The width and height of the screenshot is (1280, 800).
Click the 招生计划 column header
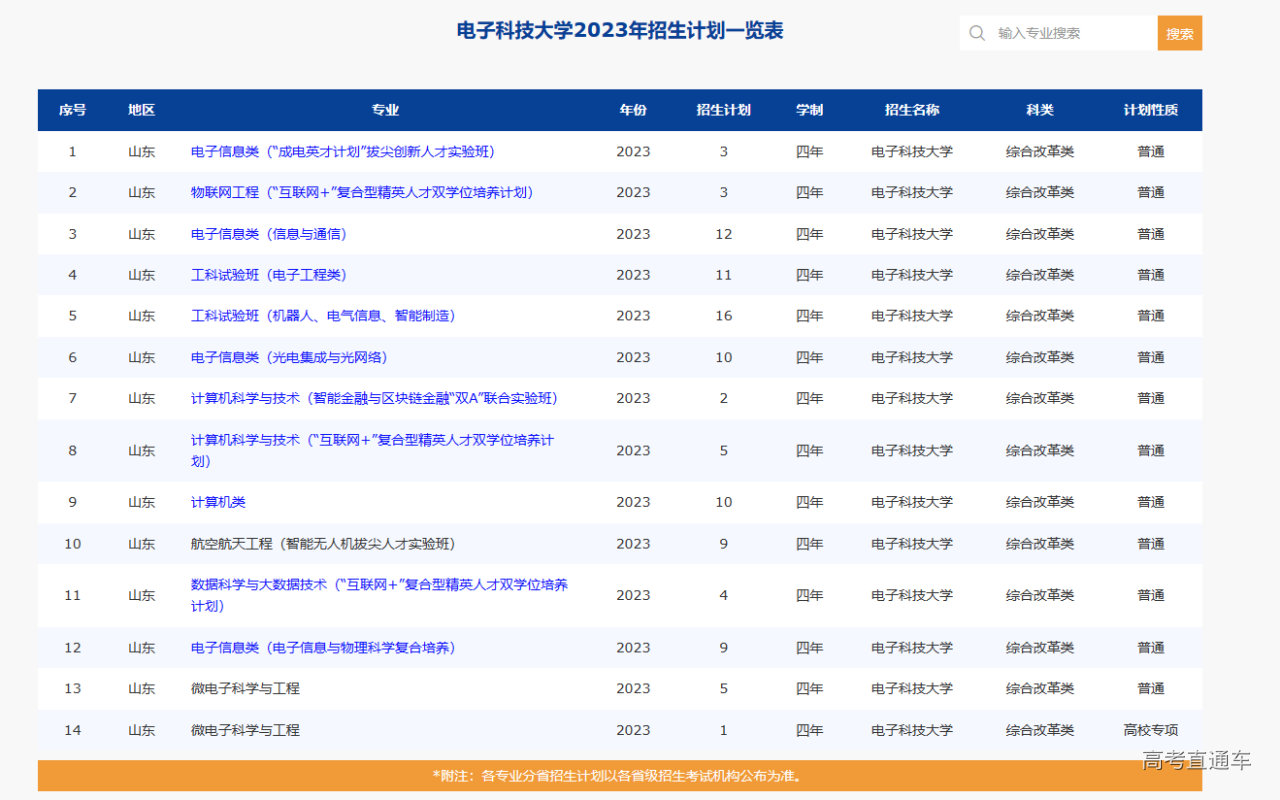point(723,110)
